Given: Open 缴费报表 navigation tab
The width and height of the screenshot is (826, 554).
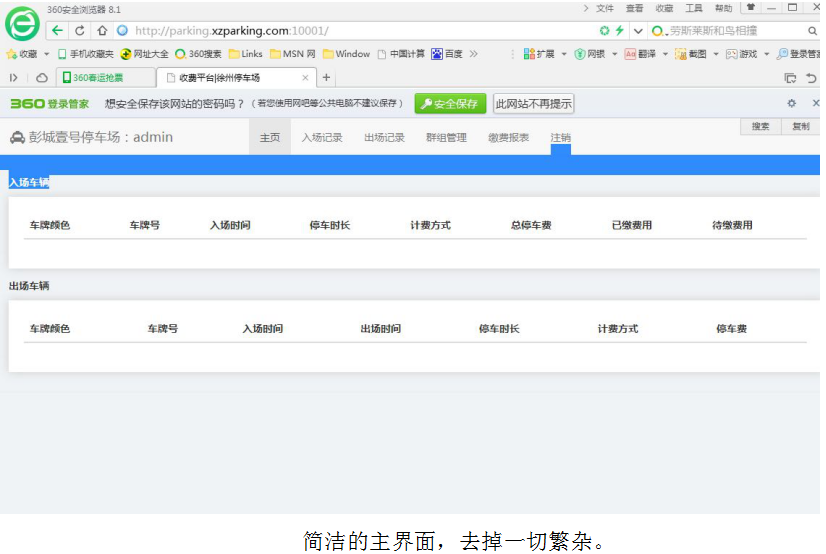Looking at the screenshot, I should (x=508, y=137).
